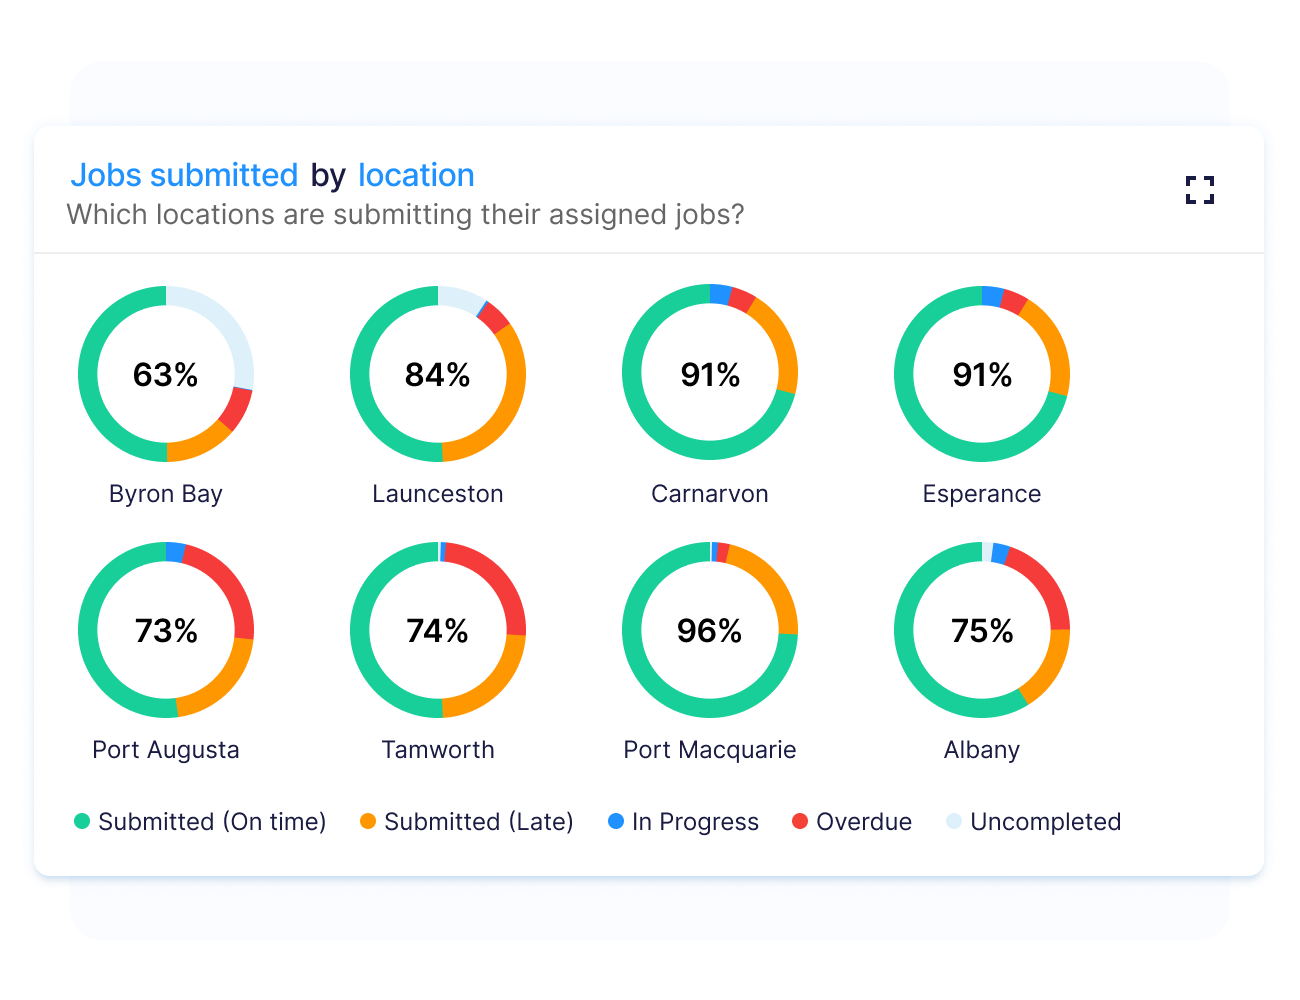Select the Byron Bay donut chart
The width and height of the screenshot is (1300, 1000).
pos(166,374)
